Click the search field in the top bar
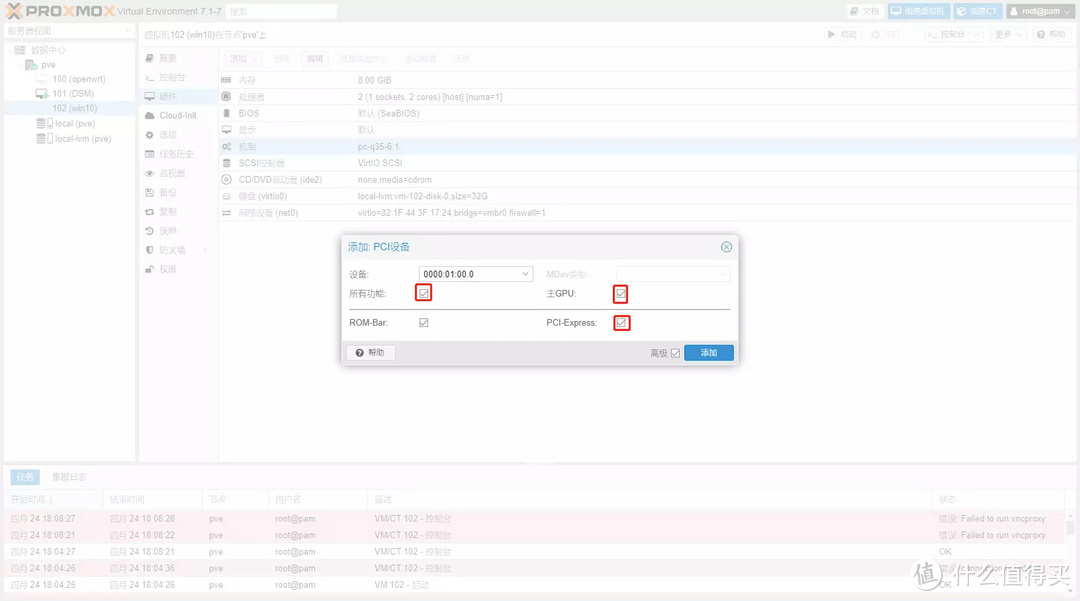 (281, 12)
